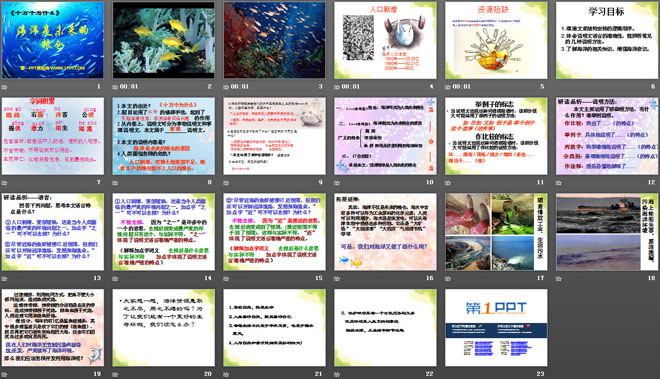Image resolution: width=660 pixels, height=379 pixels.
Task: Click the slide number label 20
Action: (x=208, y=374)
